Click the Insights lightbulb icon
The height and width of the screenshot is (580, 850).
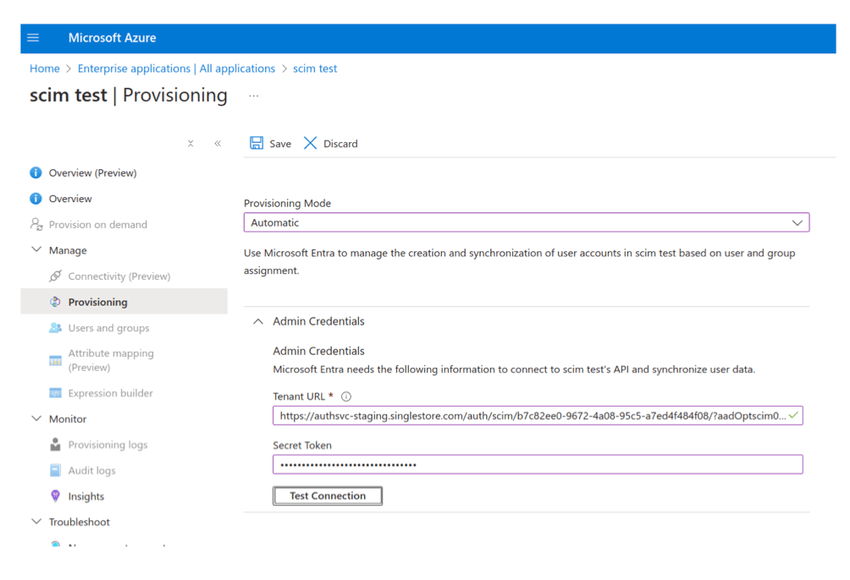pyautogui.click(x=56, y=496)
